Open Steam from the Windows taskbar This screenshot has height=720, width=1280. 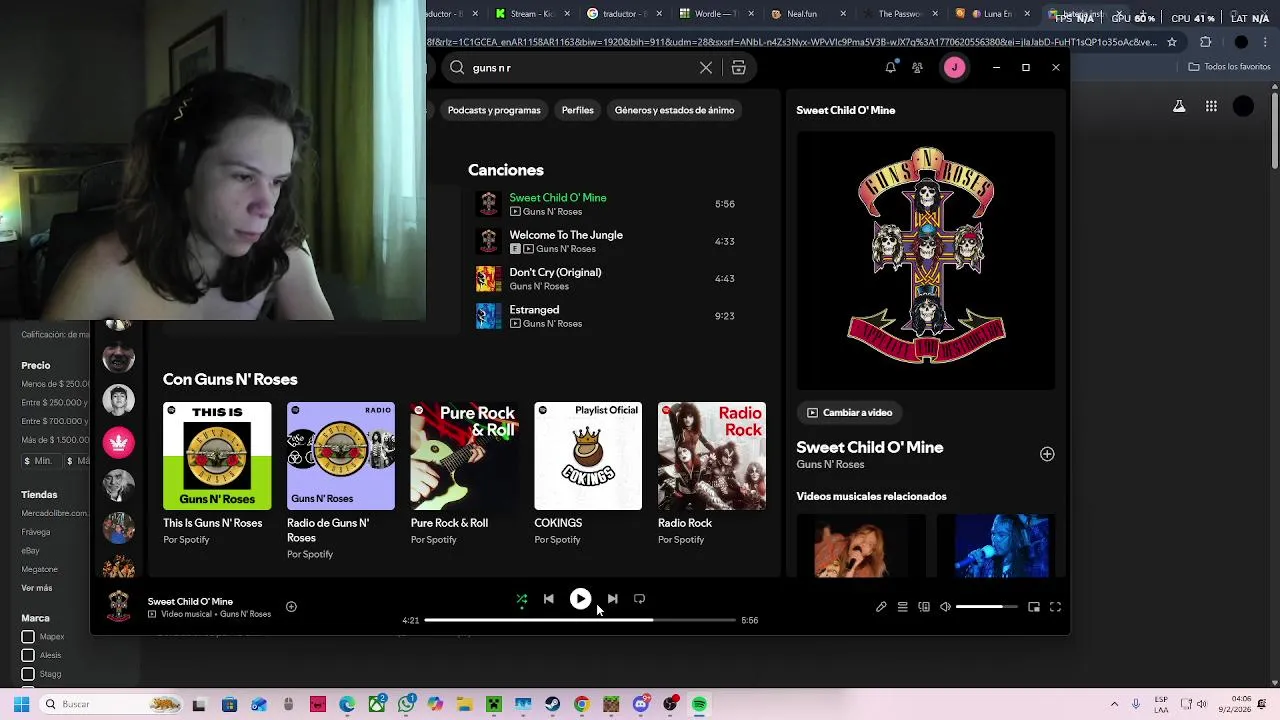pyautogui.click(x=552, y=704)
